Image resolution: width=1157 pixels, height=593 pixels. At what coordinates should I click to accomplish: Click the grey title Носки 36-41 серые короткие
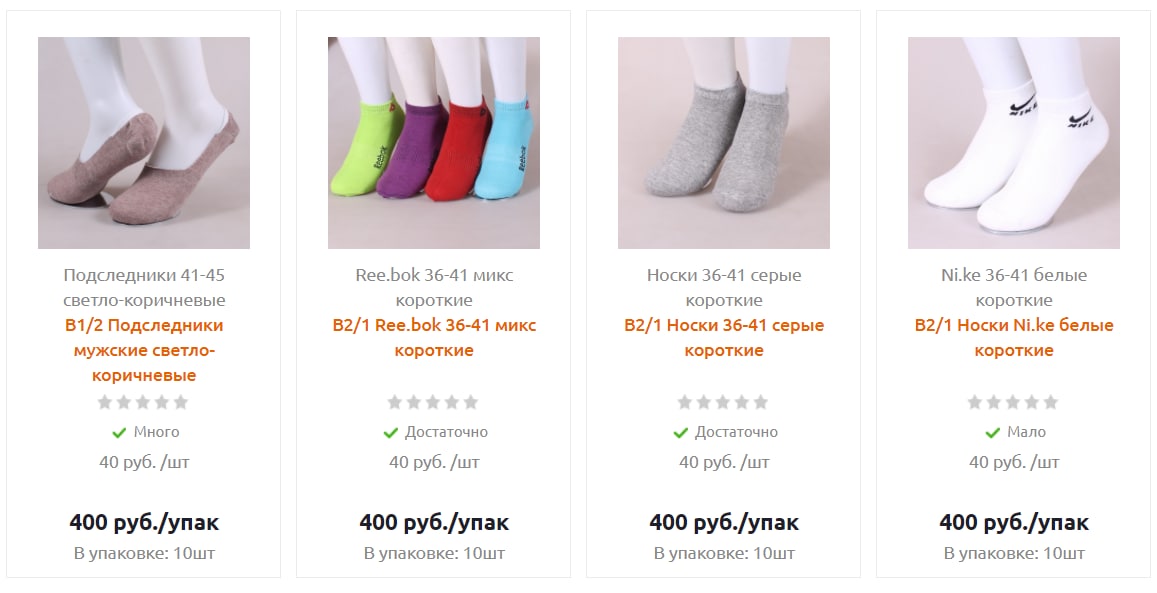coord(724,288)
